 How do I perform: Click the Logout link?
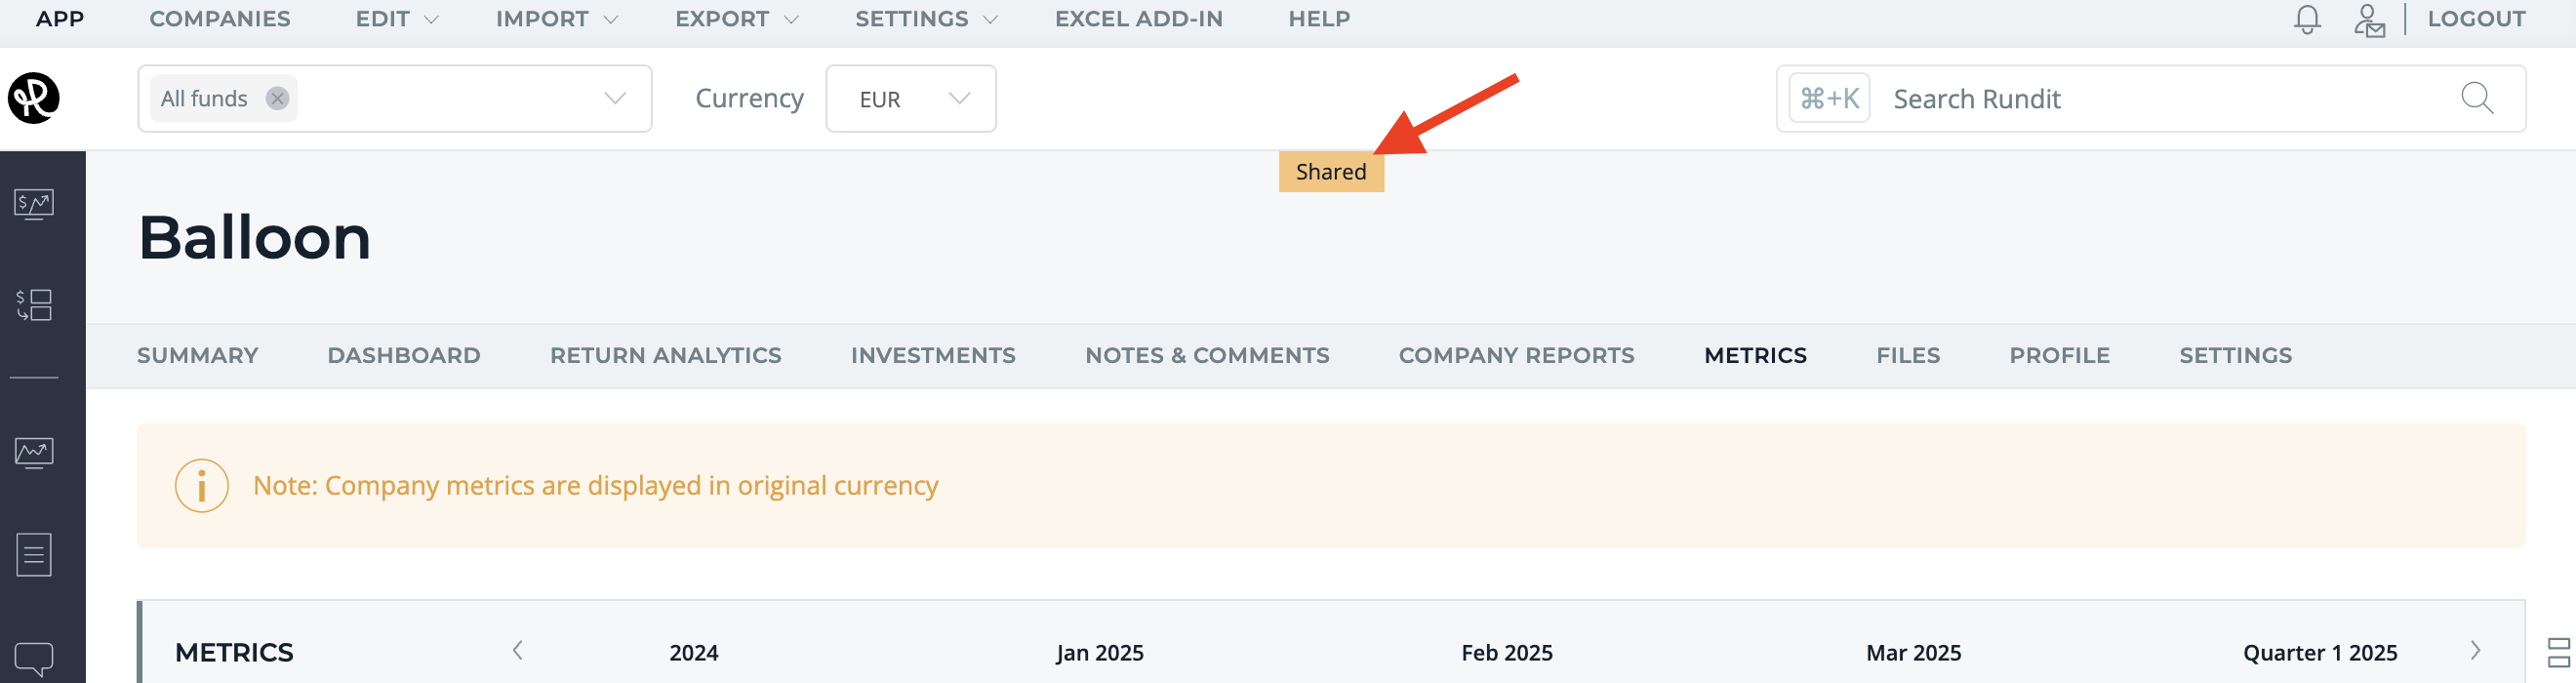[x=2476, y=19]
